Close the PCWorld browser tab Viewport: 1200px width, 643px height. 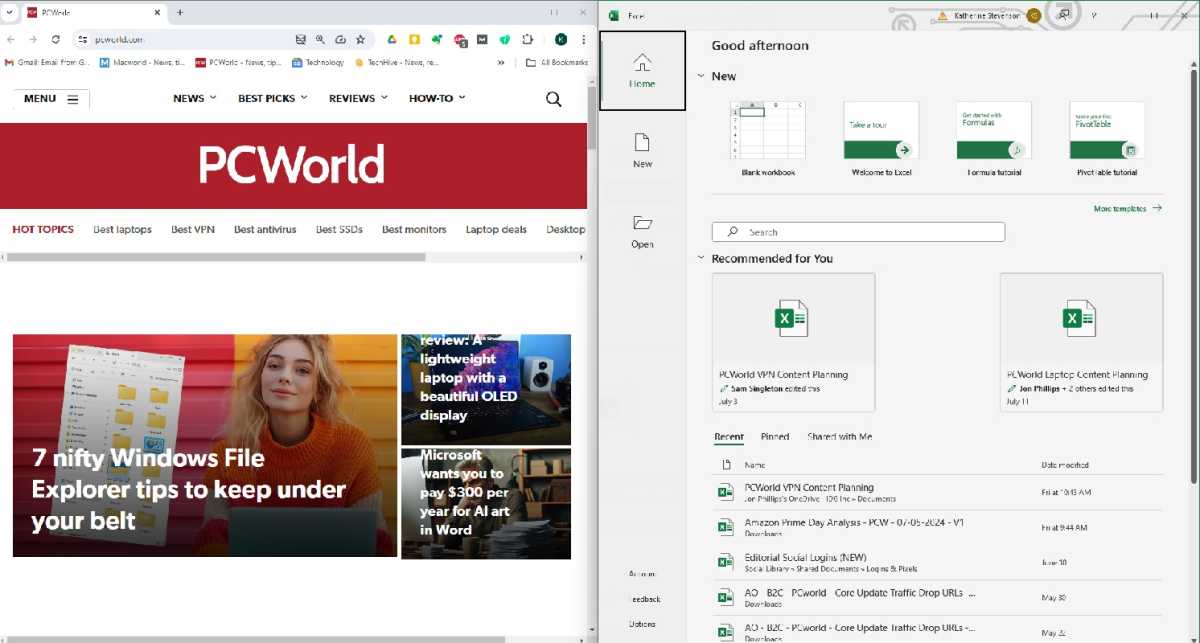[158, 12]
